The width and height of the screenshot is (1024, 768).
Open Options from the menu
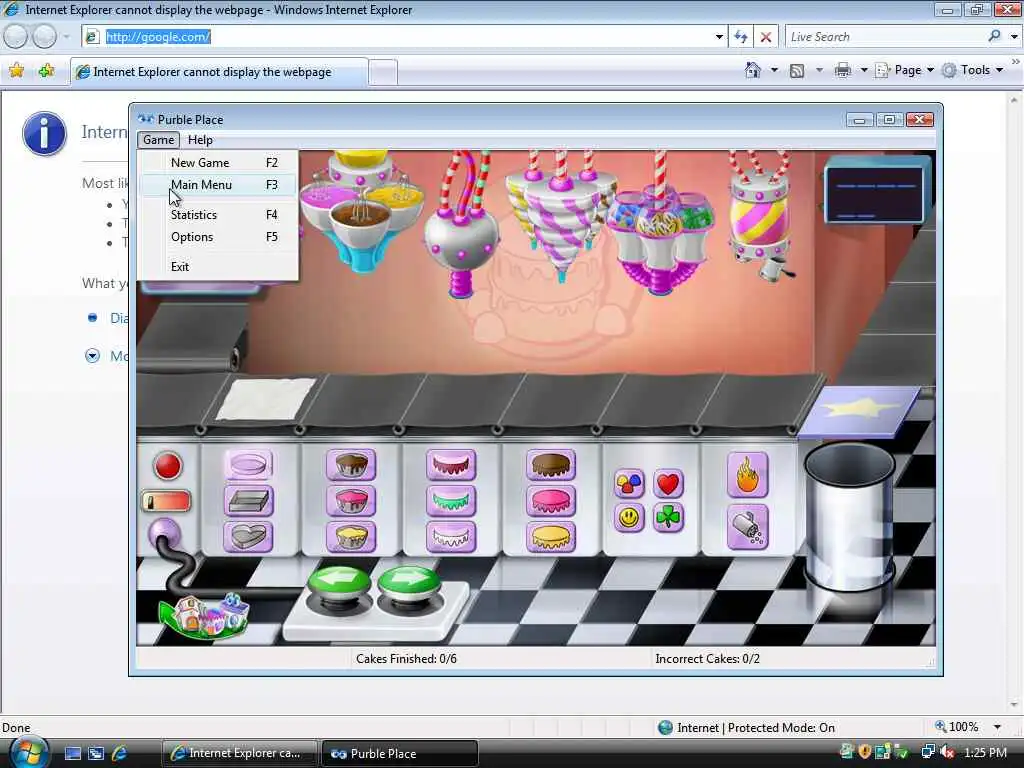[219, 237]
